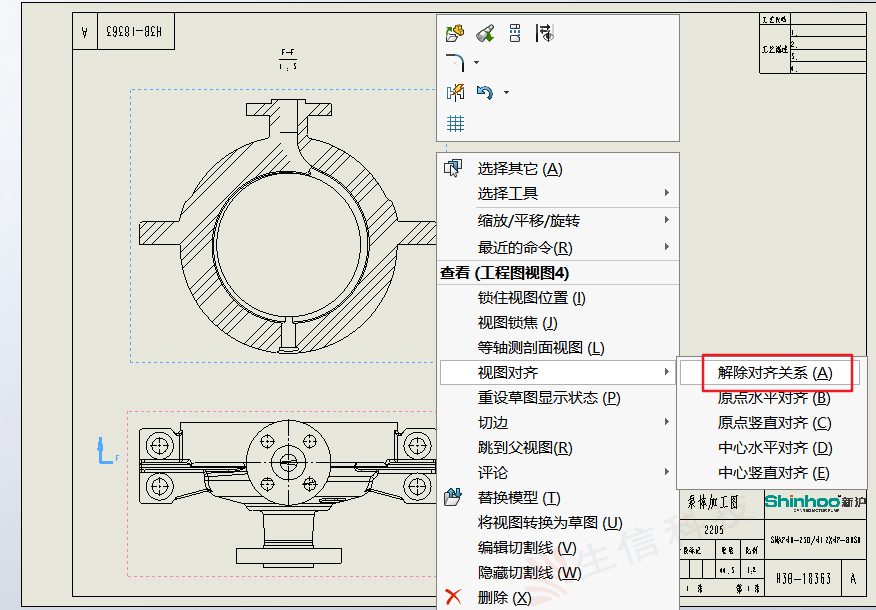Select 隐藏切割线 (W)
The width and height of the screenshot is (876, 610).
click(x=559, y=573)
